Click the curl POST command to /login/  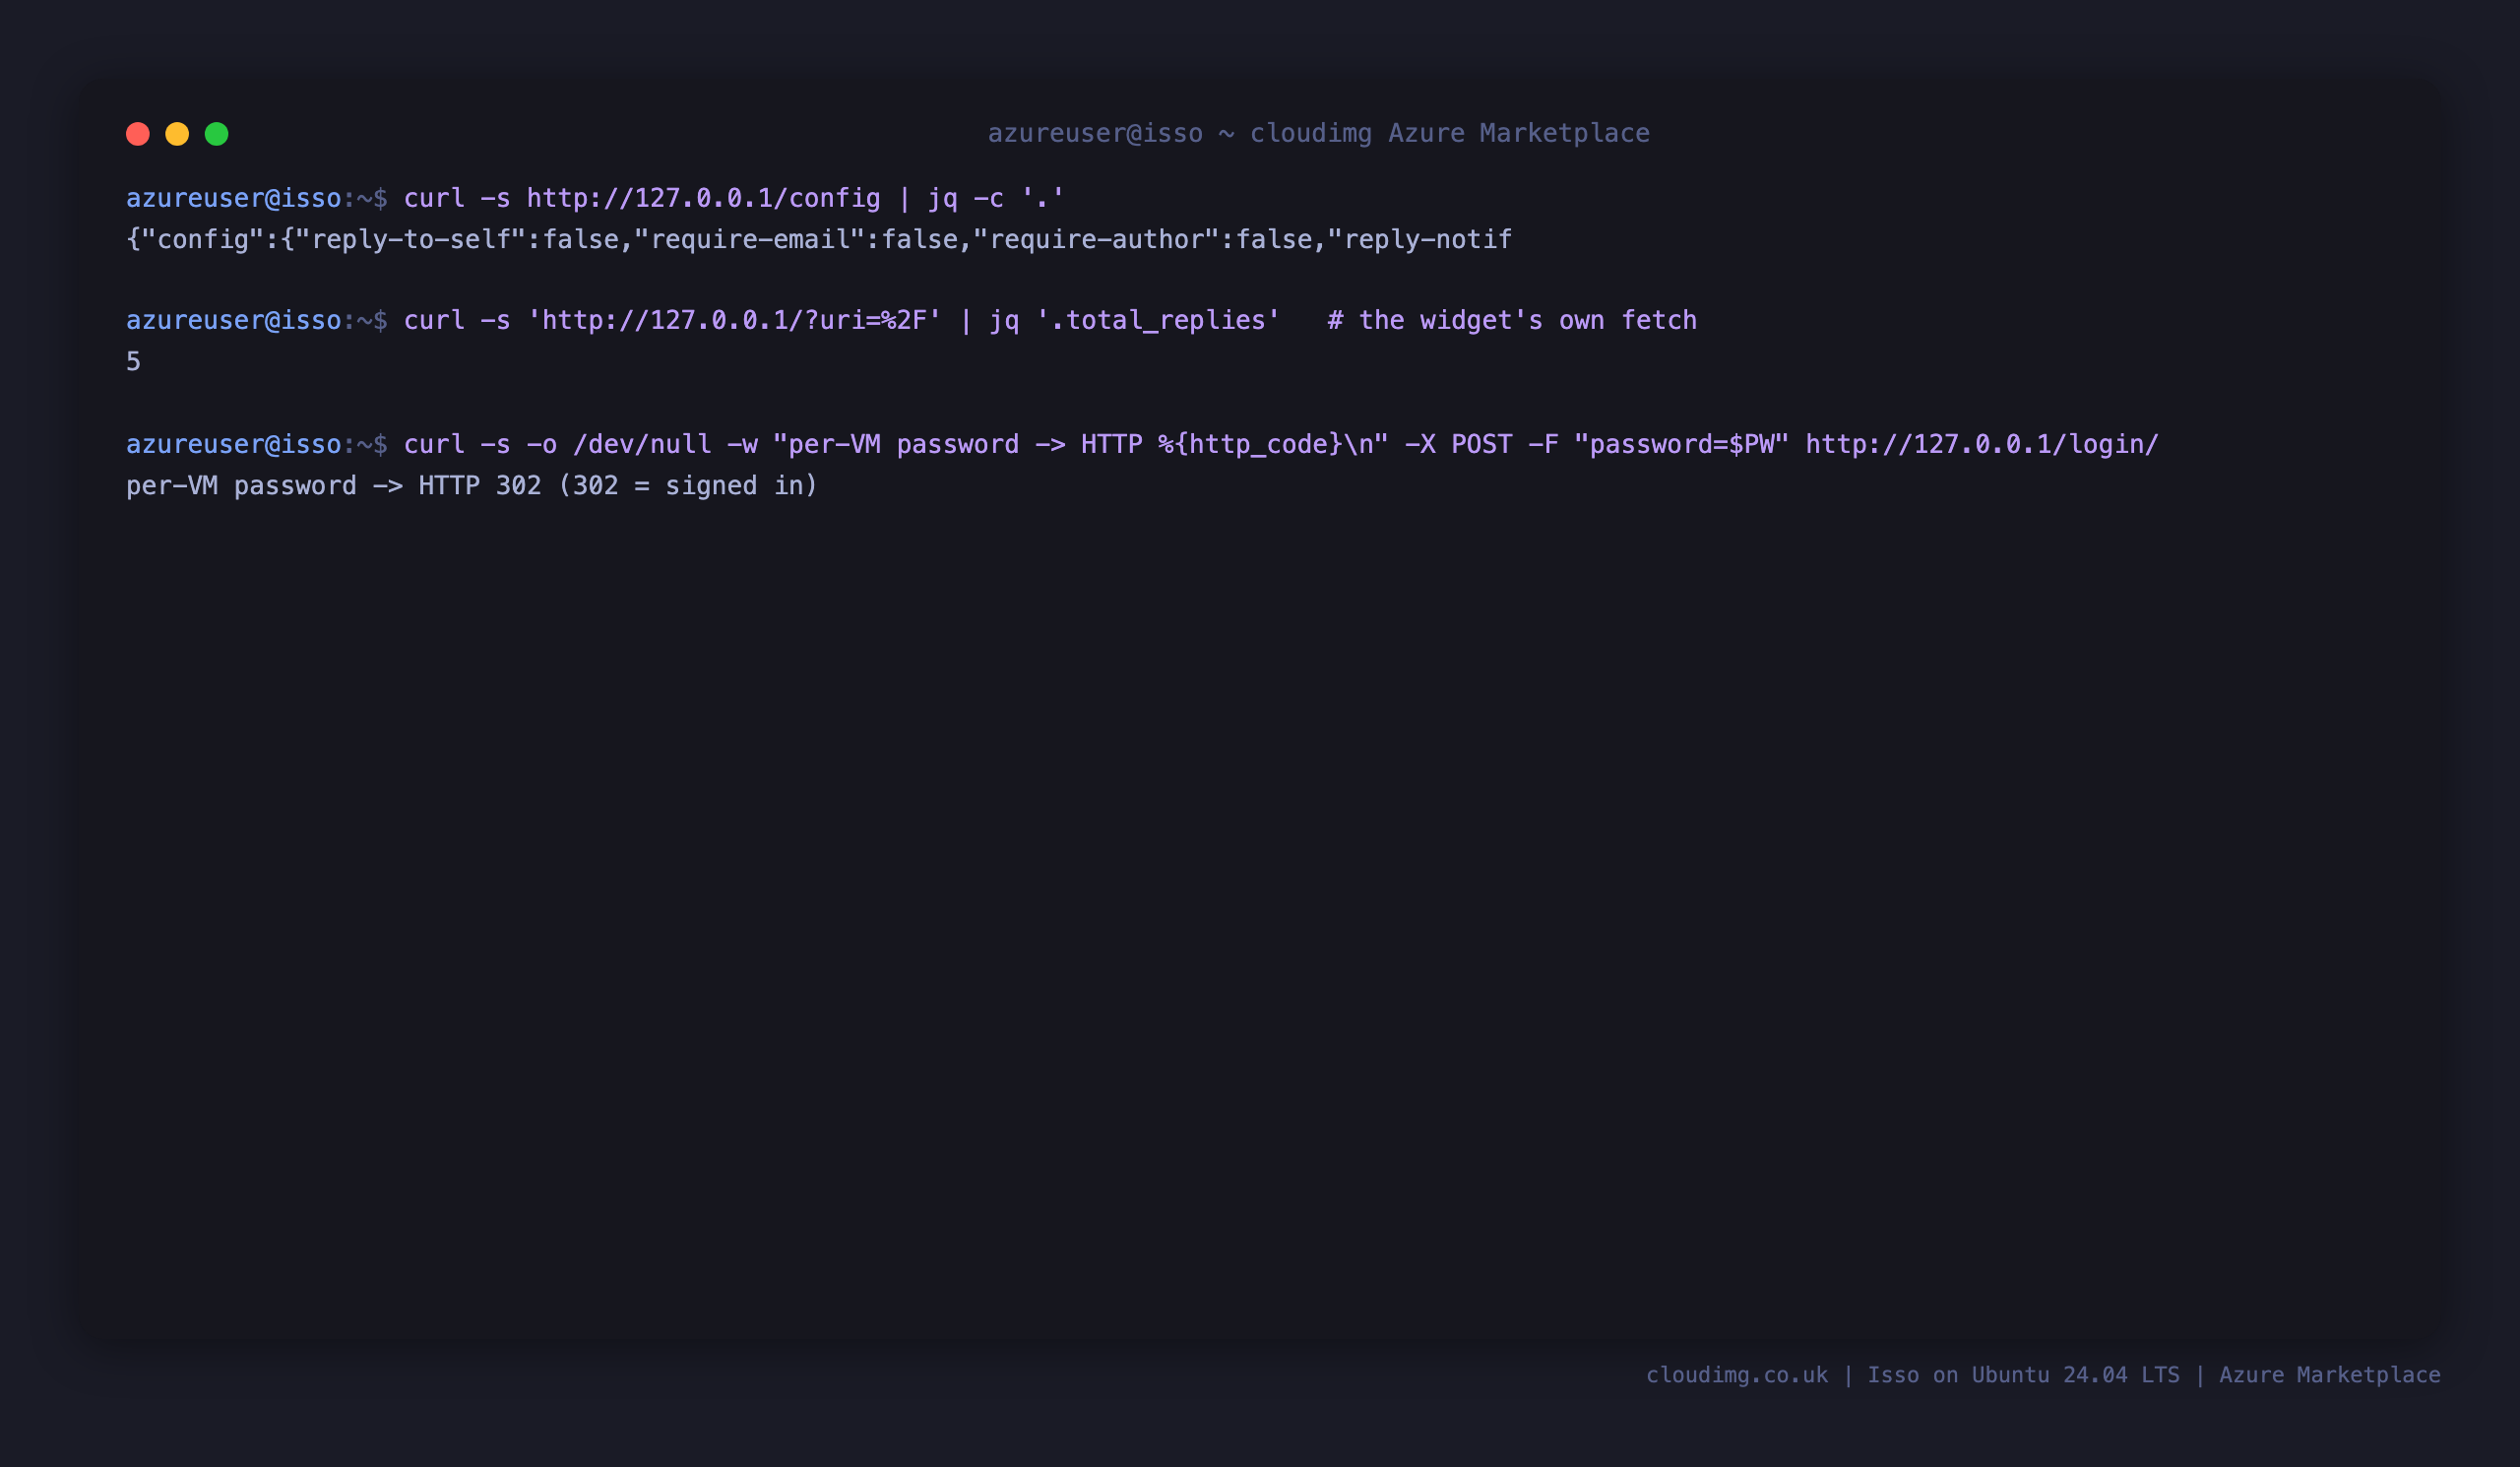pos(1281,444)
